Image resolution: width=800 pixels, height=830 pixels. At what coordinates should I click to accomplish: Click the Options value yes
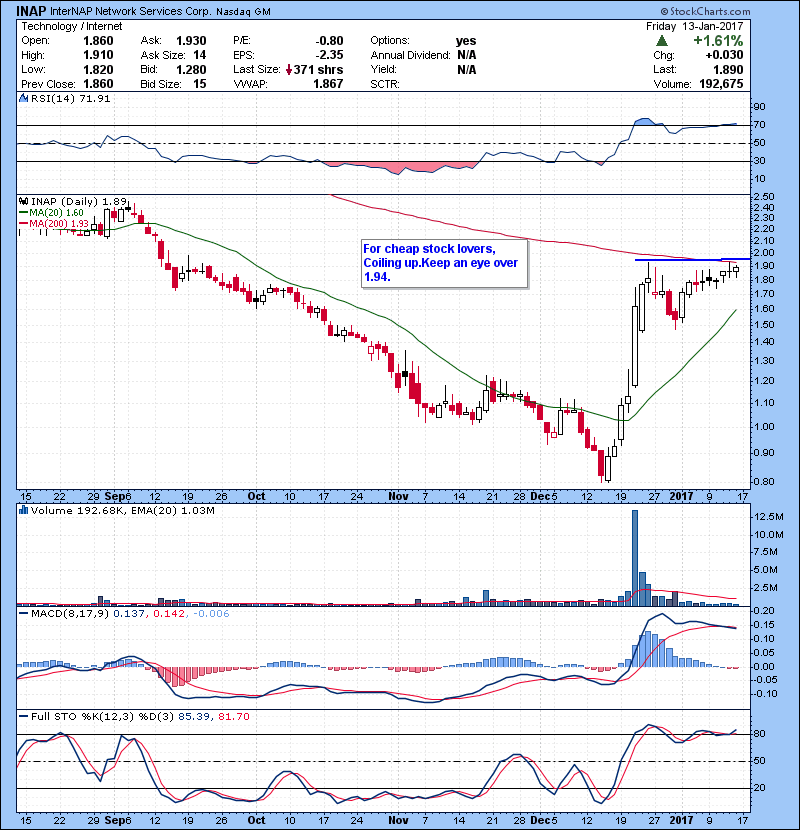(x=466, y=41)
